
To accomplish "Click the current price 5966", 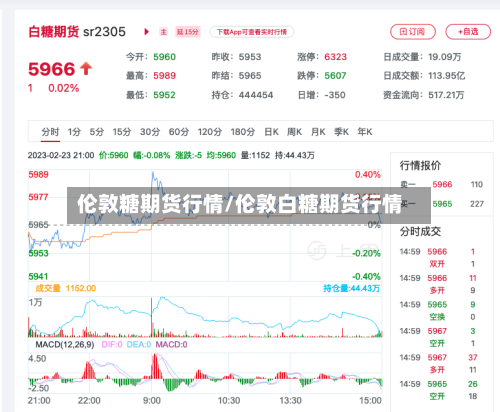I will tap(52, 69).
